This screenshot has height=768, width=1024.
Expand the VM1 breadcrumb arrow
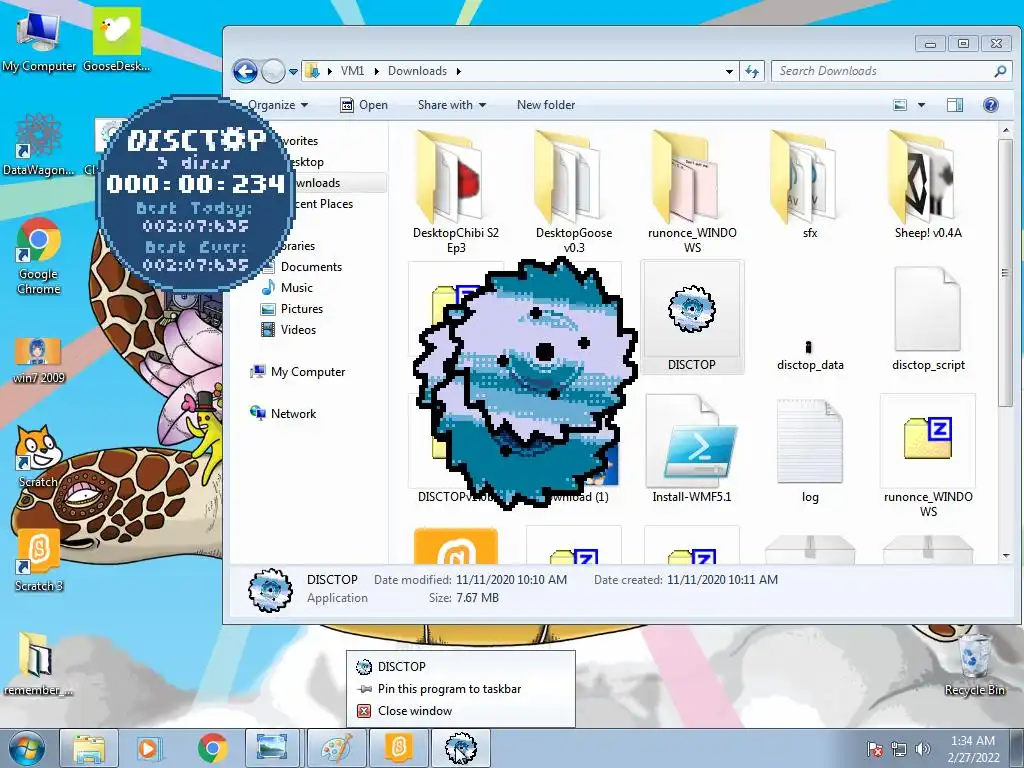[376, 71]
